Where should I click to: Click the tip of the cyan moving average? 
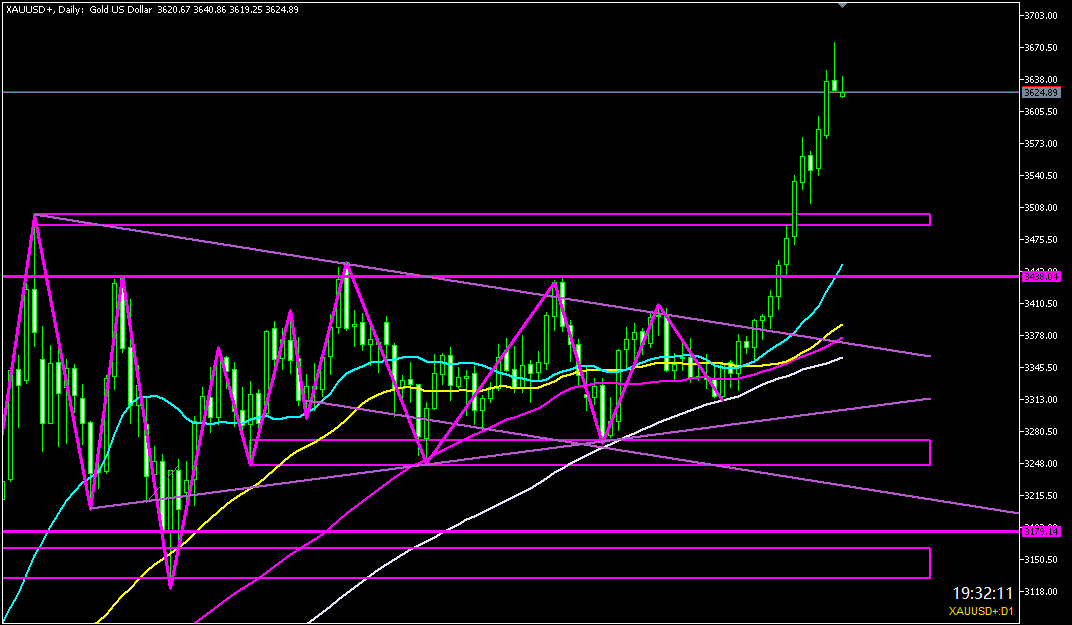pos(842,265)
